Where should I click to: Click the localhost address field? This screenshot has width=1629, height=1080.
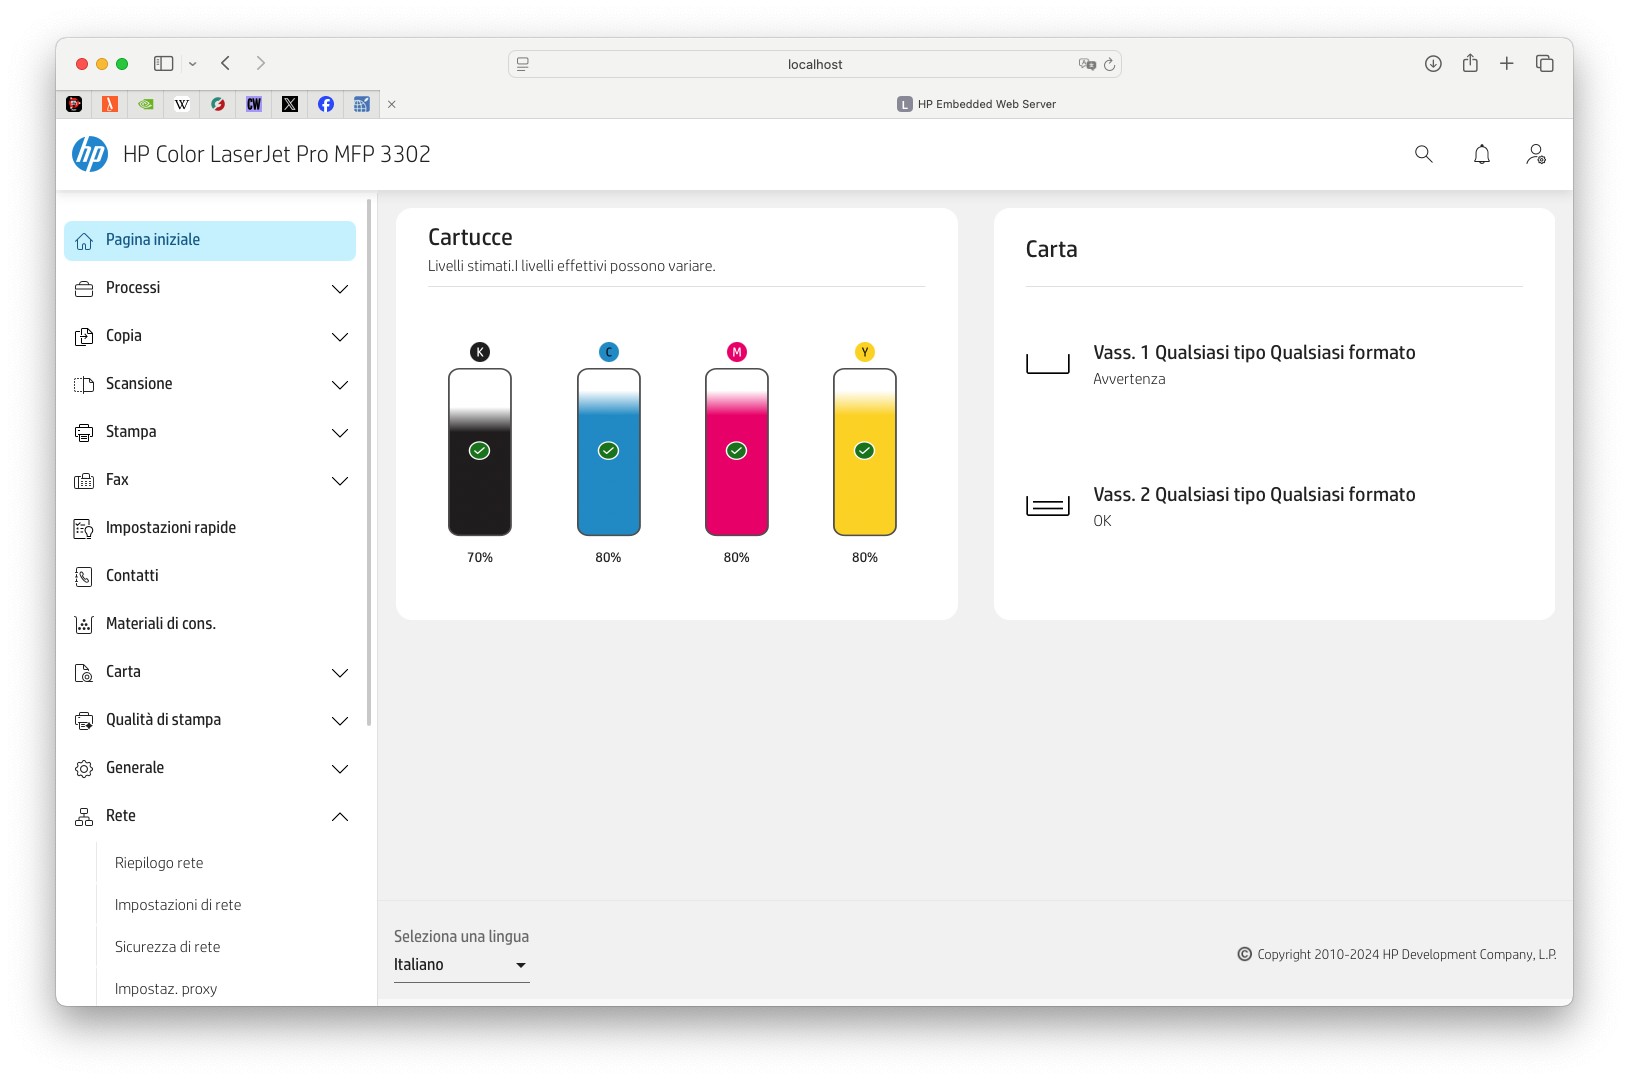(x=815, y=64)
